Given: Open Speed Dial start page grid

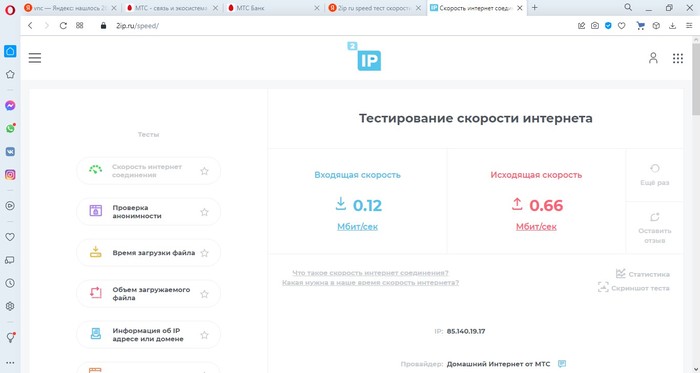Looking at the screenshot, I should (x=79, y=26).
